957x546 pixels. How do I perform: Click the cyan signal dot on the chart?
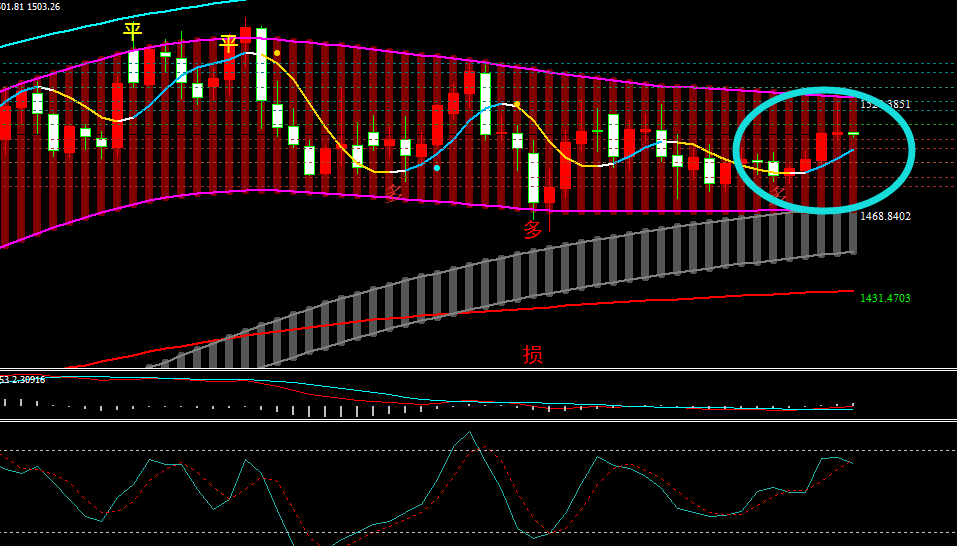pos(437,168)
